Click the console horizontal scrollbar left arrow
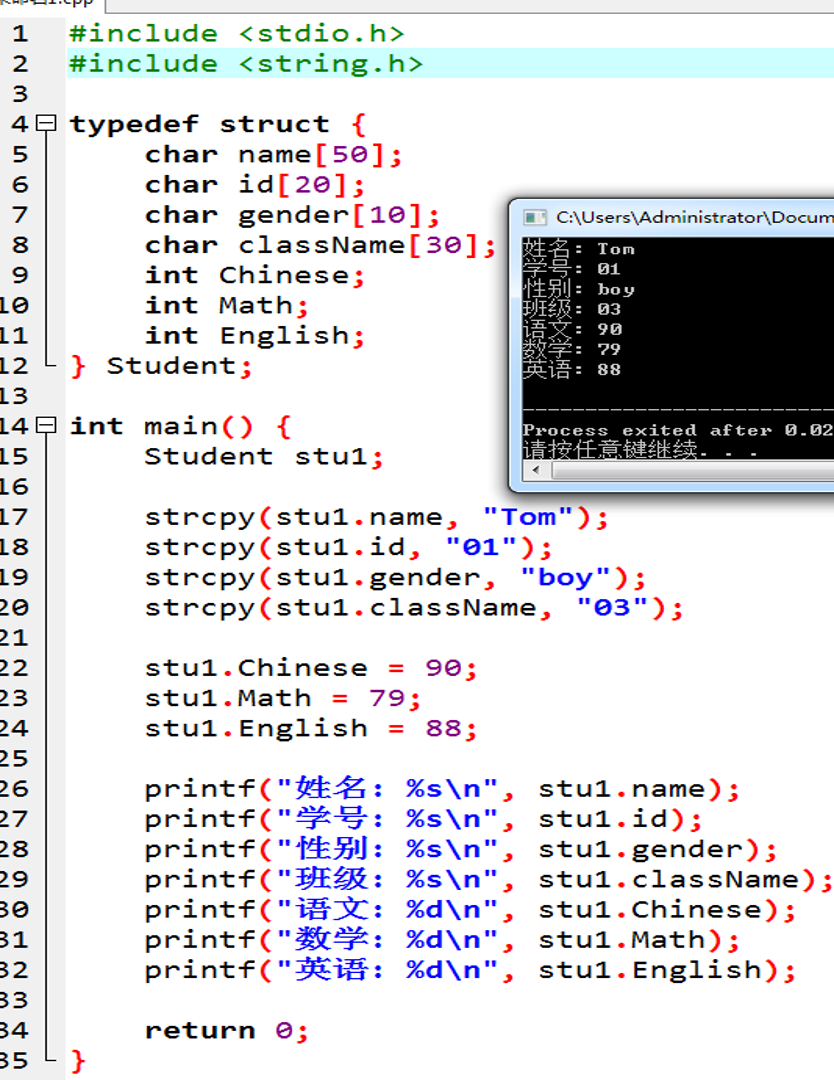 pyautogui.click(x=536, y=470)
